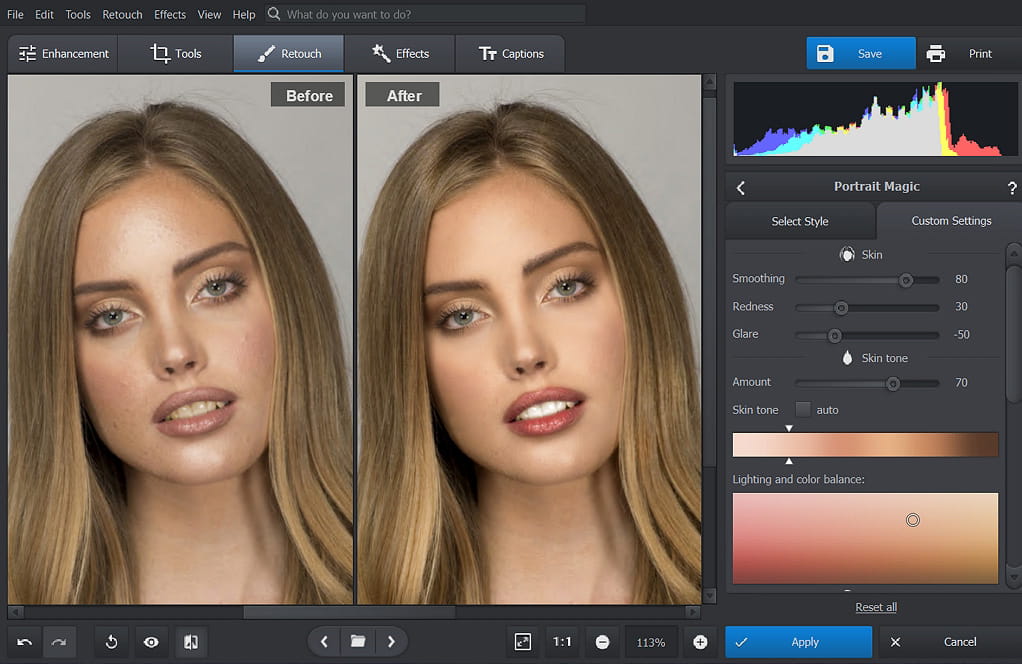Open the folder browse icon
Image resolution: width=1022 pixels, height=664 pixels.
pos(357,642)
